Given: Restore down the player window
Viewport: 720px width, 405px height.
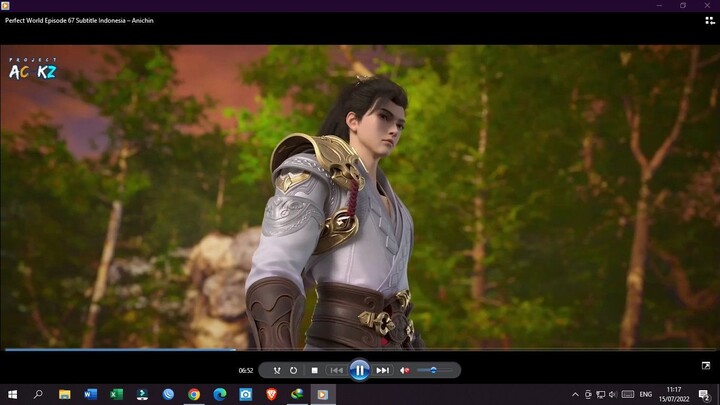Looking at the screenshot, I should (x=683, y=6).
